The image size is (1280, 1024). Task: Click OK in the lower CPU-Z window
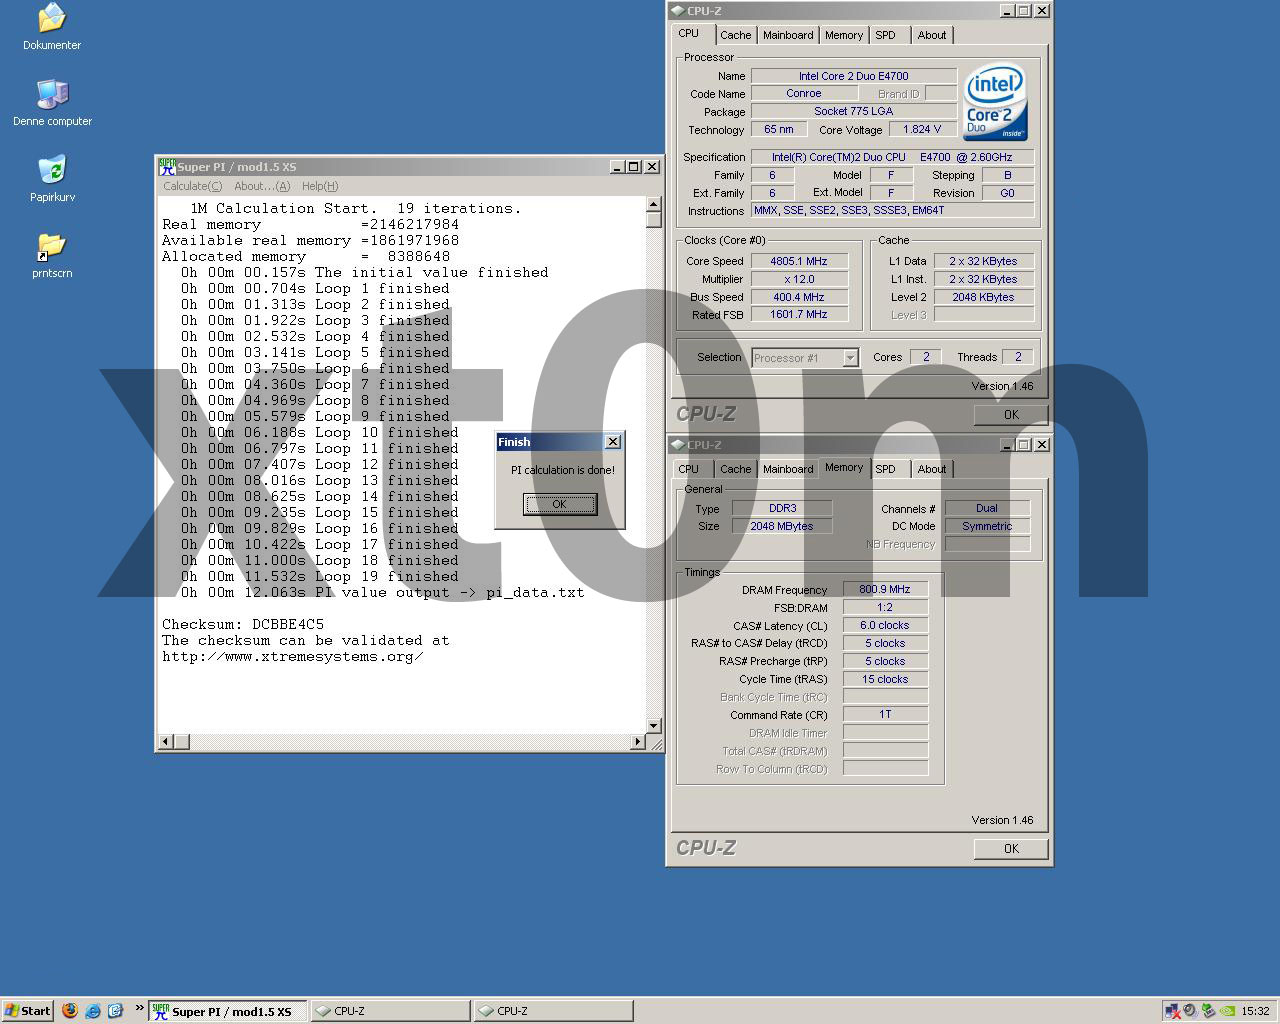1011,849
